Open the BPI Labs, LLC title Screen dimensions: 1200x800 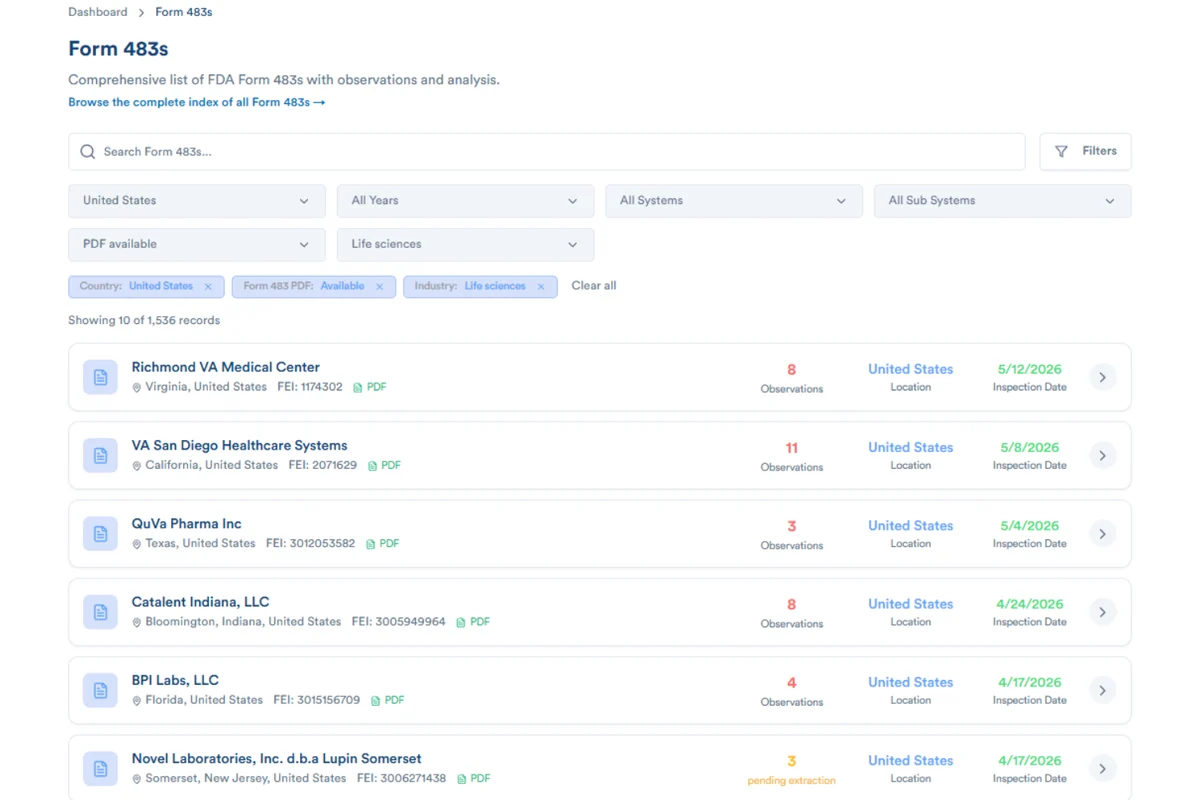175,680
